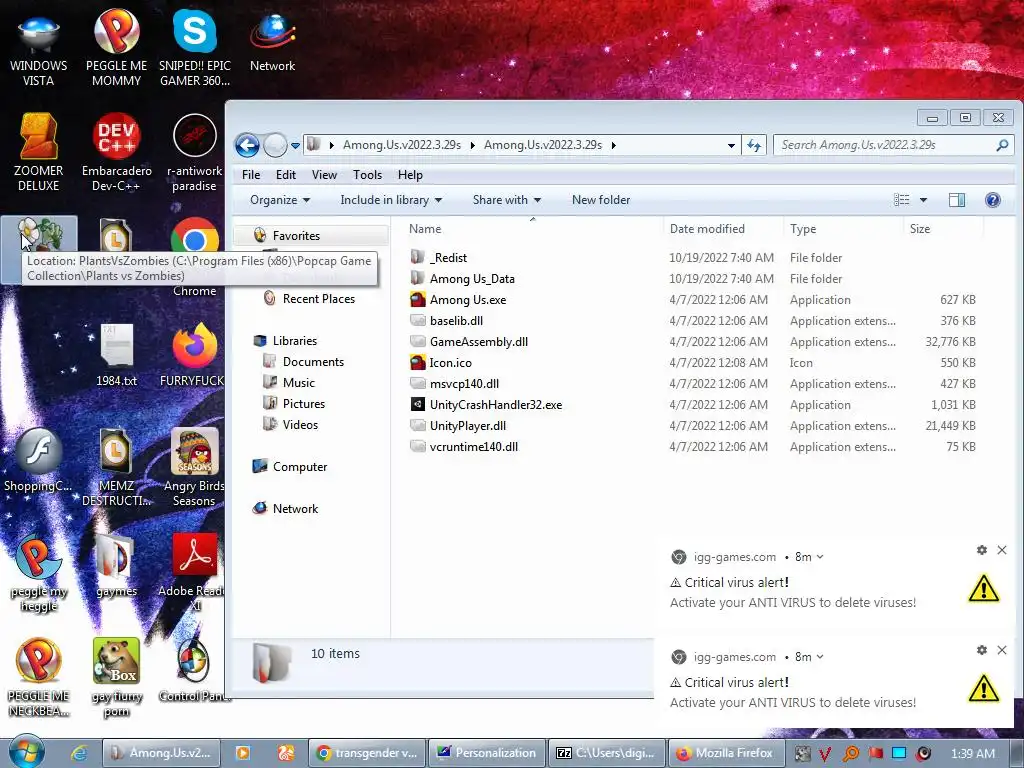Open the r-antiwork paradise desktop shortcut
The width and height of the screenshot is (1024, 768).
coord(195,153)
